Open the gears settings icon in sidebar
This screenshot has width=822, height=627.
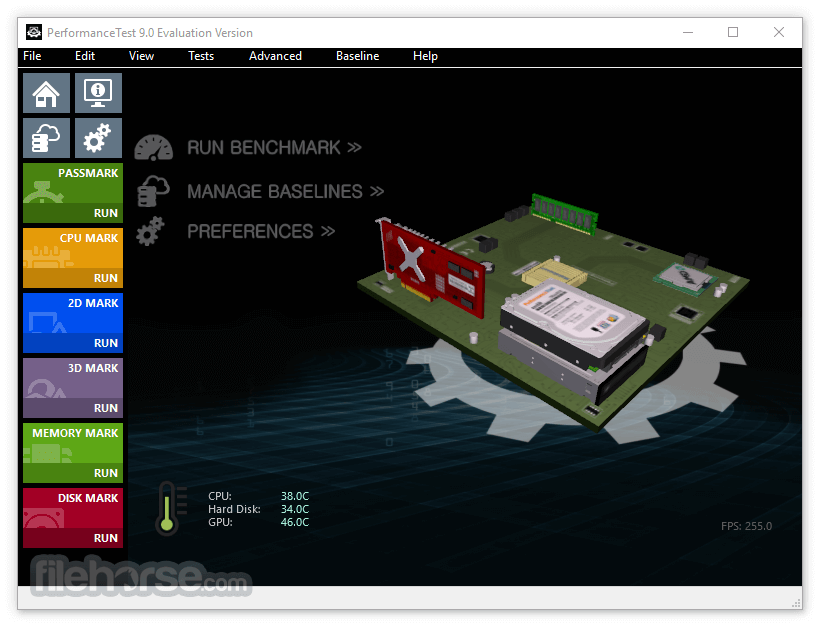click(98, 138)
